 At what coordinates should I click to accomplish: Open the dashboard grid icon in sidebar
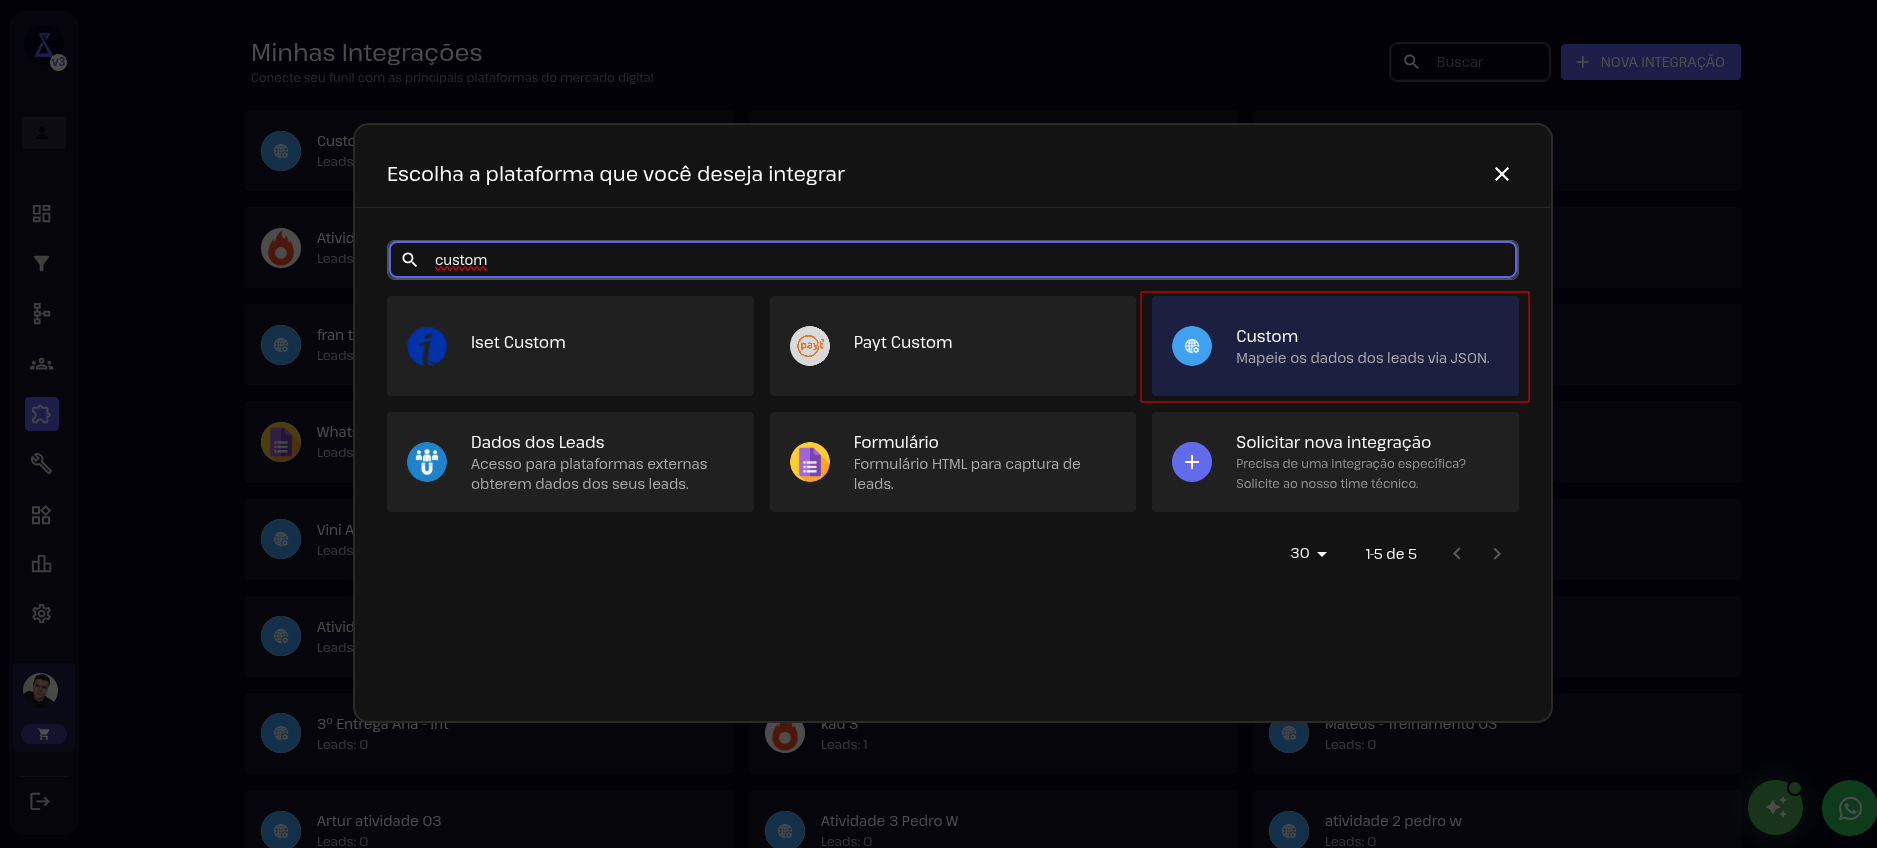pyautogui.click(x=41, y=214)
